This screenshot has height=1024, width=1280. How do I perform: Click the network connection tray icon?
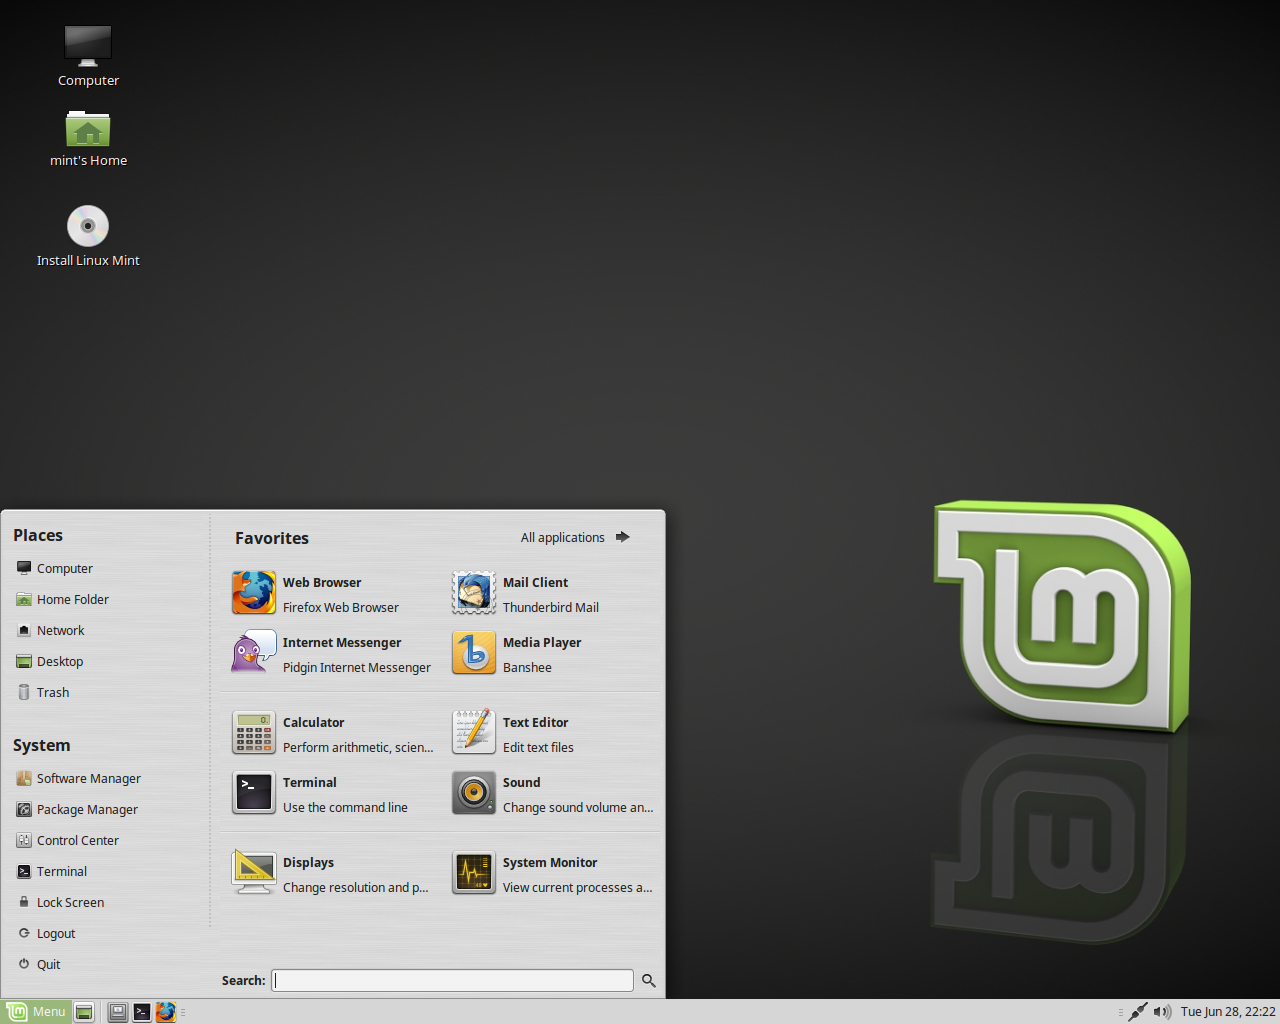(1137, 1011)
